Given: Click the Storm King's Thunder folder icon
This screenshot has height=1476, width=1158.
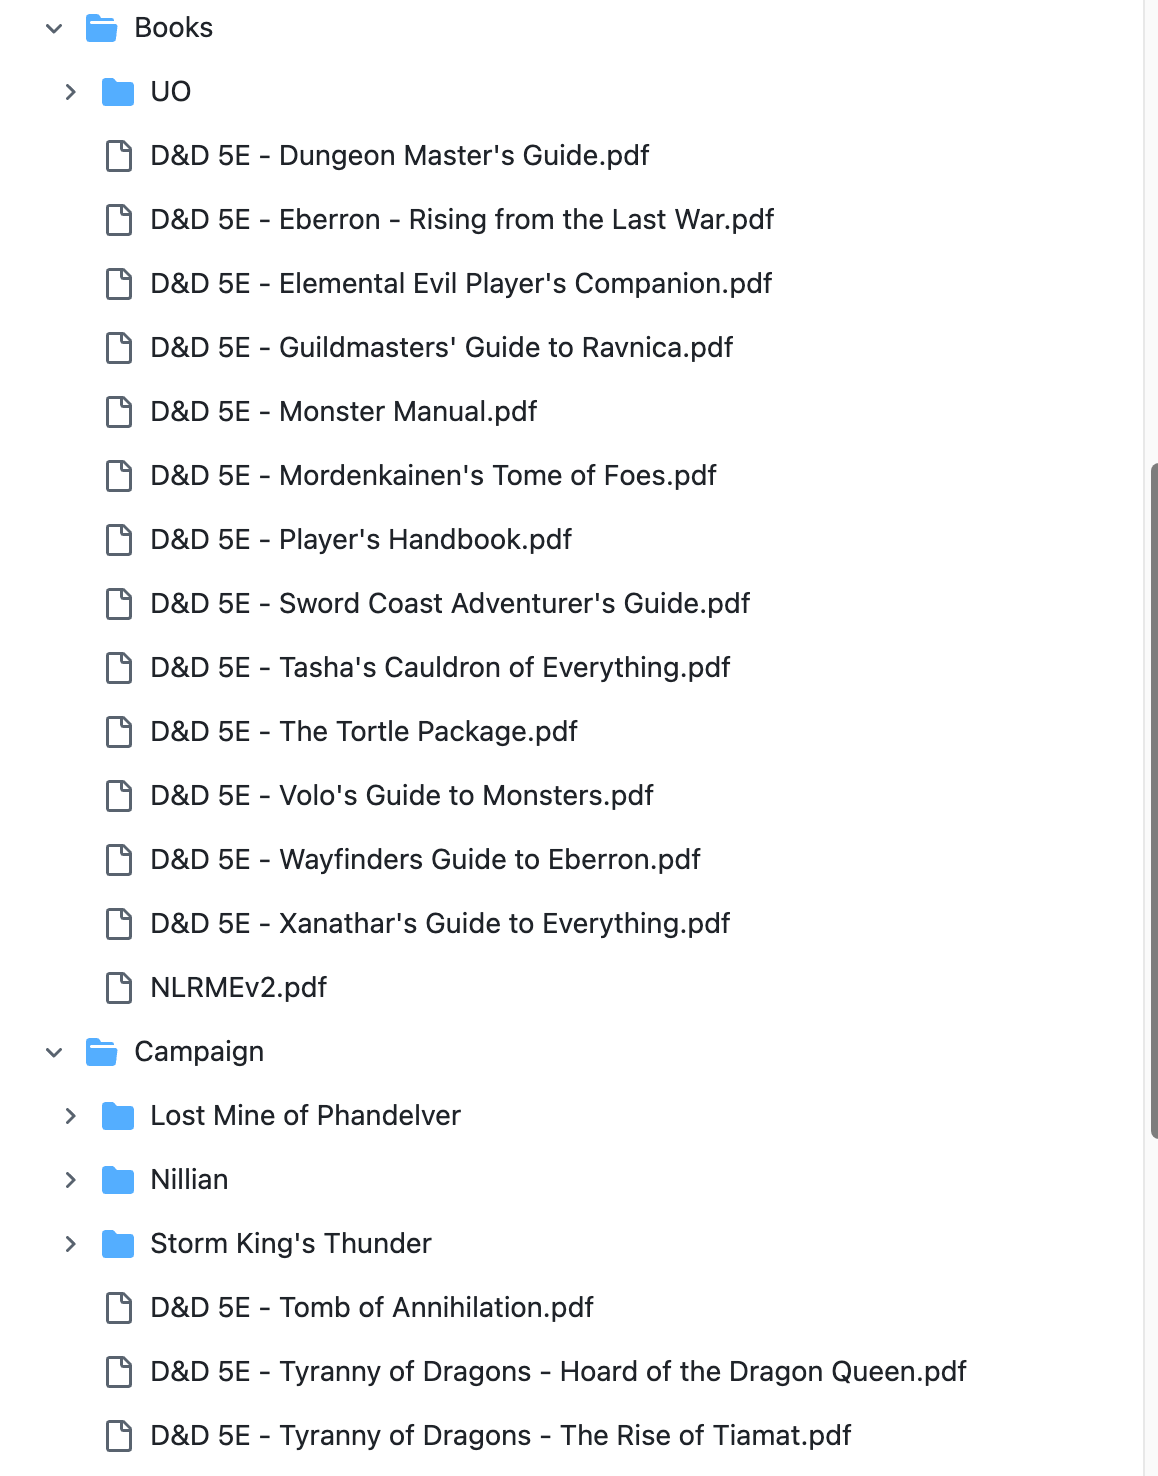Looking at the screenshot, I should (117, 1243).
